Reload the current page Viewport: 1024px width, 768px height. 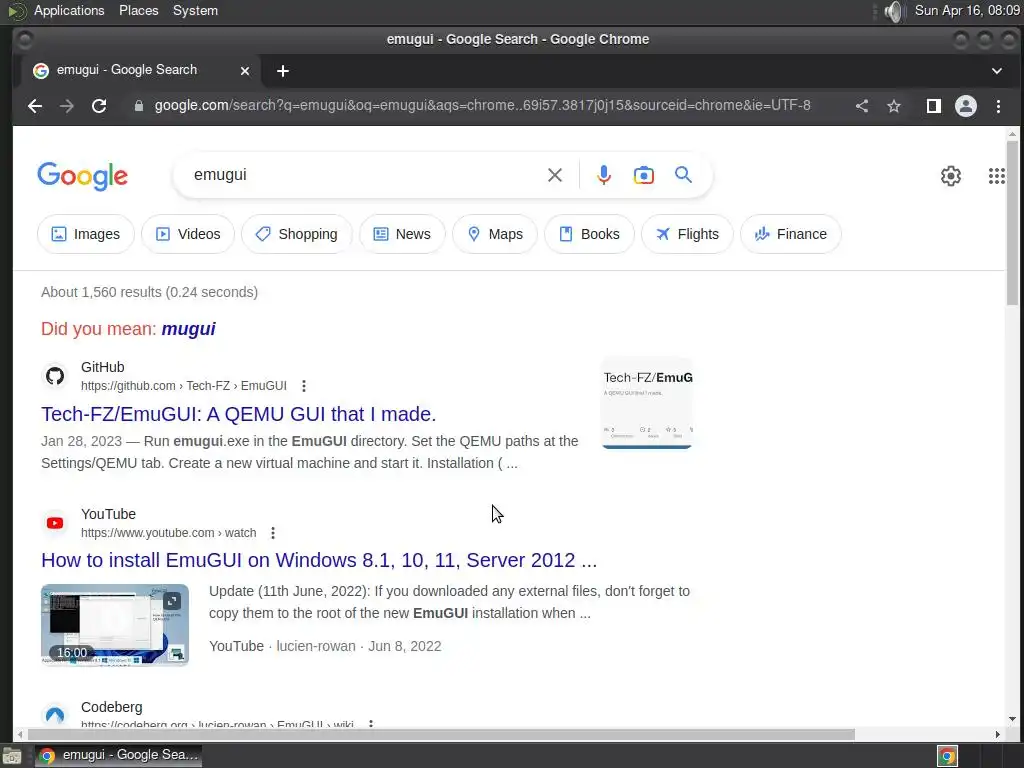pyautogui.click(x=99, y=106)
